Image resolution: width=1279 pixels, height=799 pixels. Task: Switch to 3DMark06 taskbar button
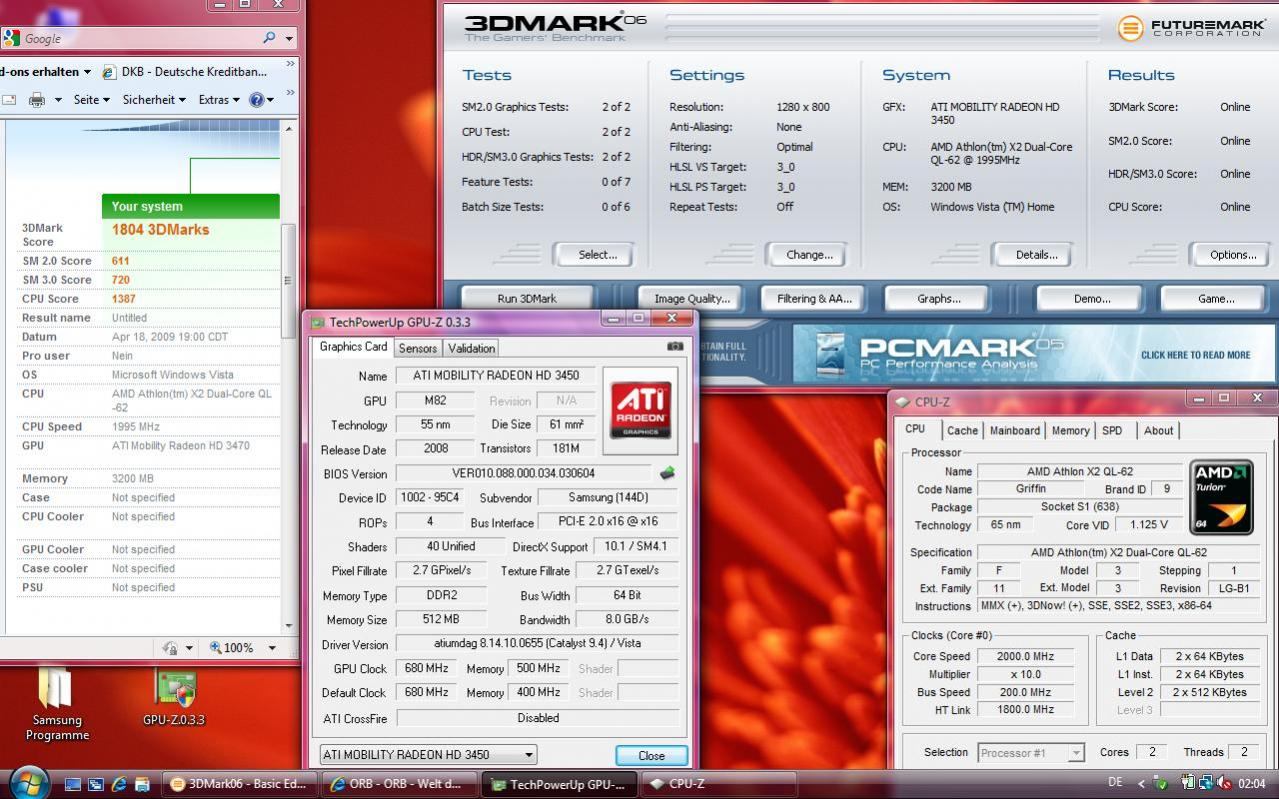pos(240,784)
